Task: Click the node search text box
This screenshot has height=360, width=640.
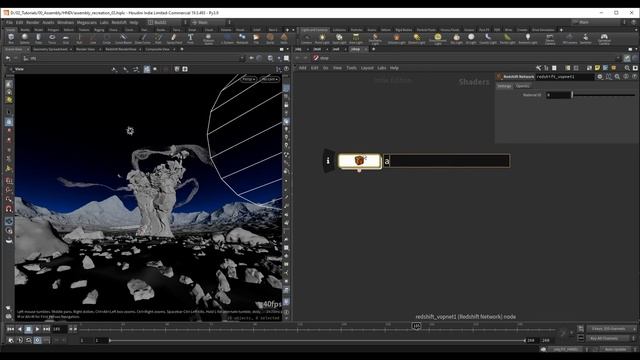Action: click(x=446, y=161)
